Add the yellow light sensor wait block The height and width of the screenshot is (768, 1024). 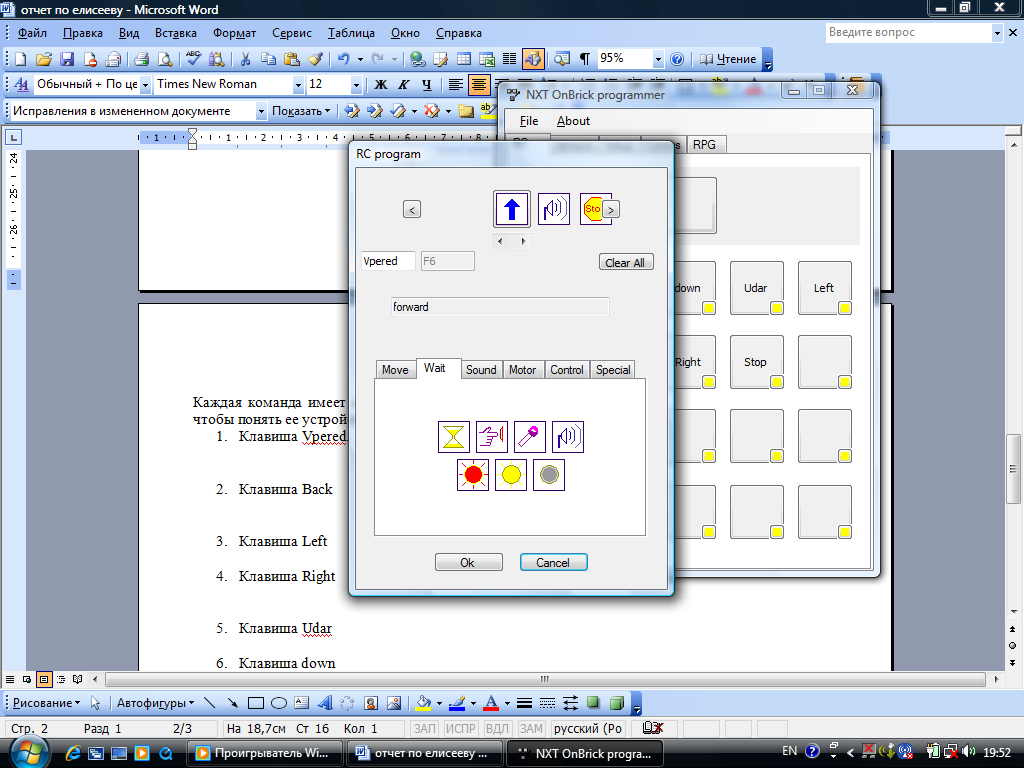tap(511, 475)
